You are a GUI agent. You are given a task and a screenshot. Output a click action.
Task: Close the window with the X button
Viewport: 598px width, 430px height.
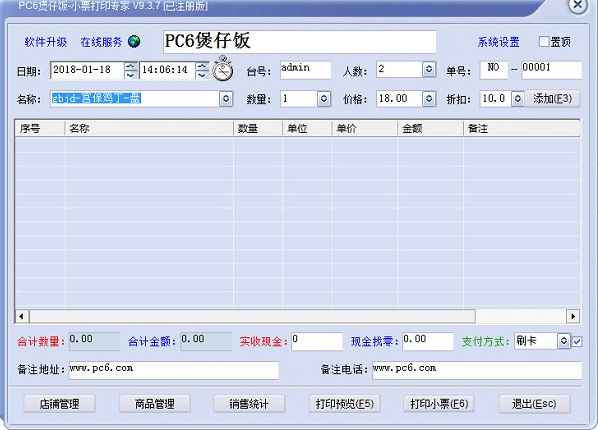pos(578,5)
